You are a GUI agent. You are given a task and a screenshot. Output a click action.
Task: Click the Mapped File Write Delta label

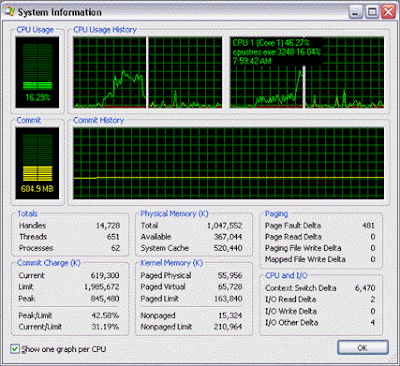(x=305, y=259)
